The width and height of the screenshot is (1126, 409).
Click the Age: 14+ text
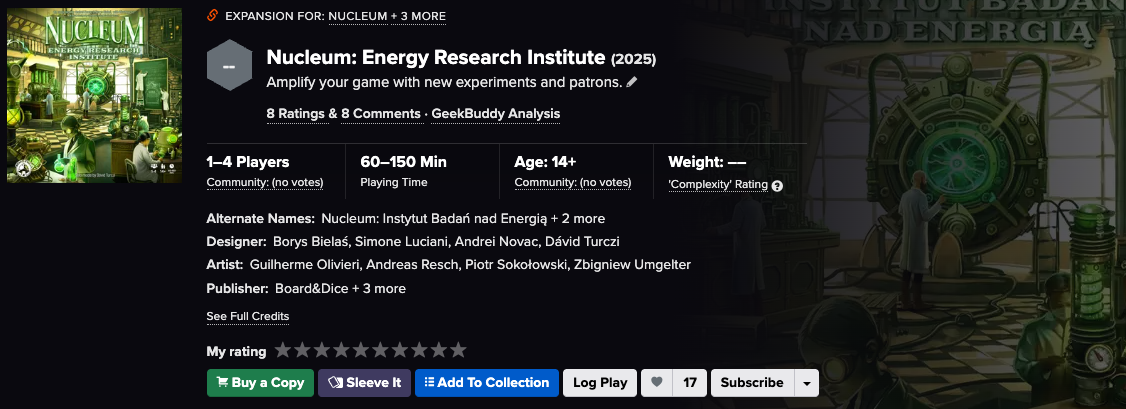click(545, 162)
